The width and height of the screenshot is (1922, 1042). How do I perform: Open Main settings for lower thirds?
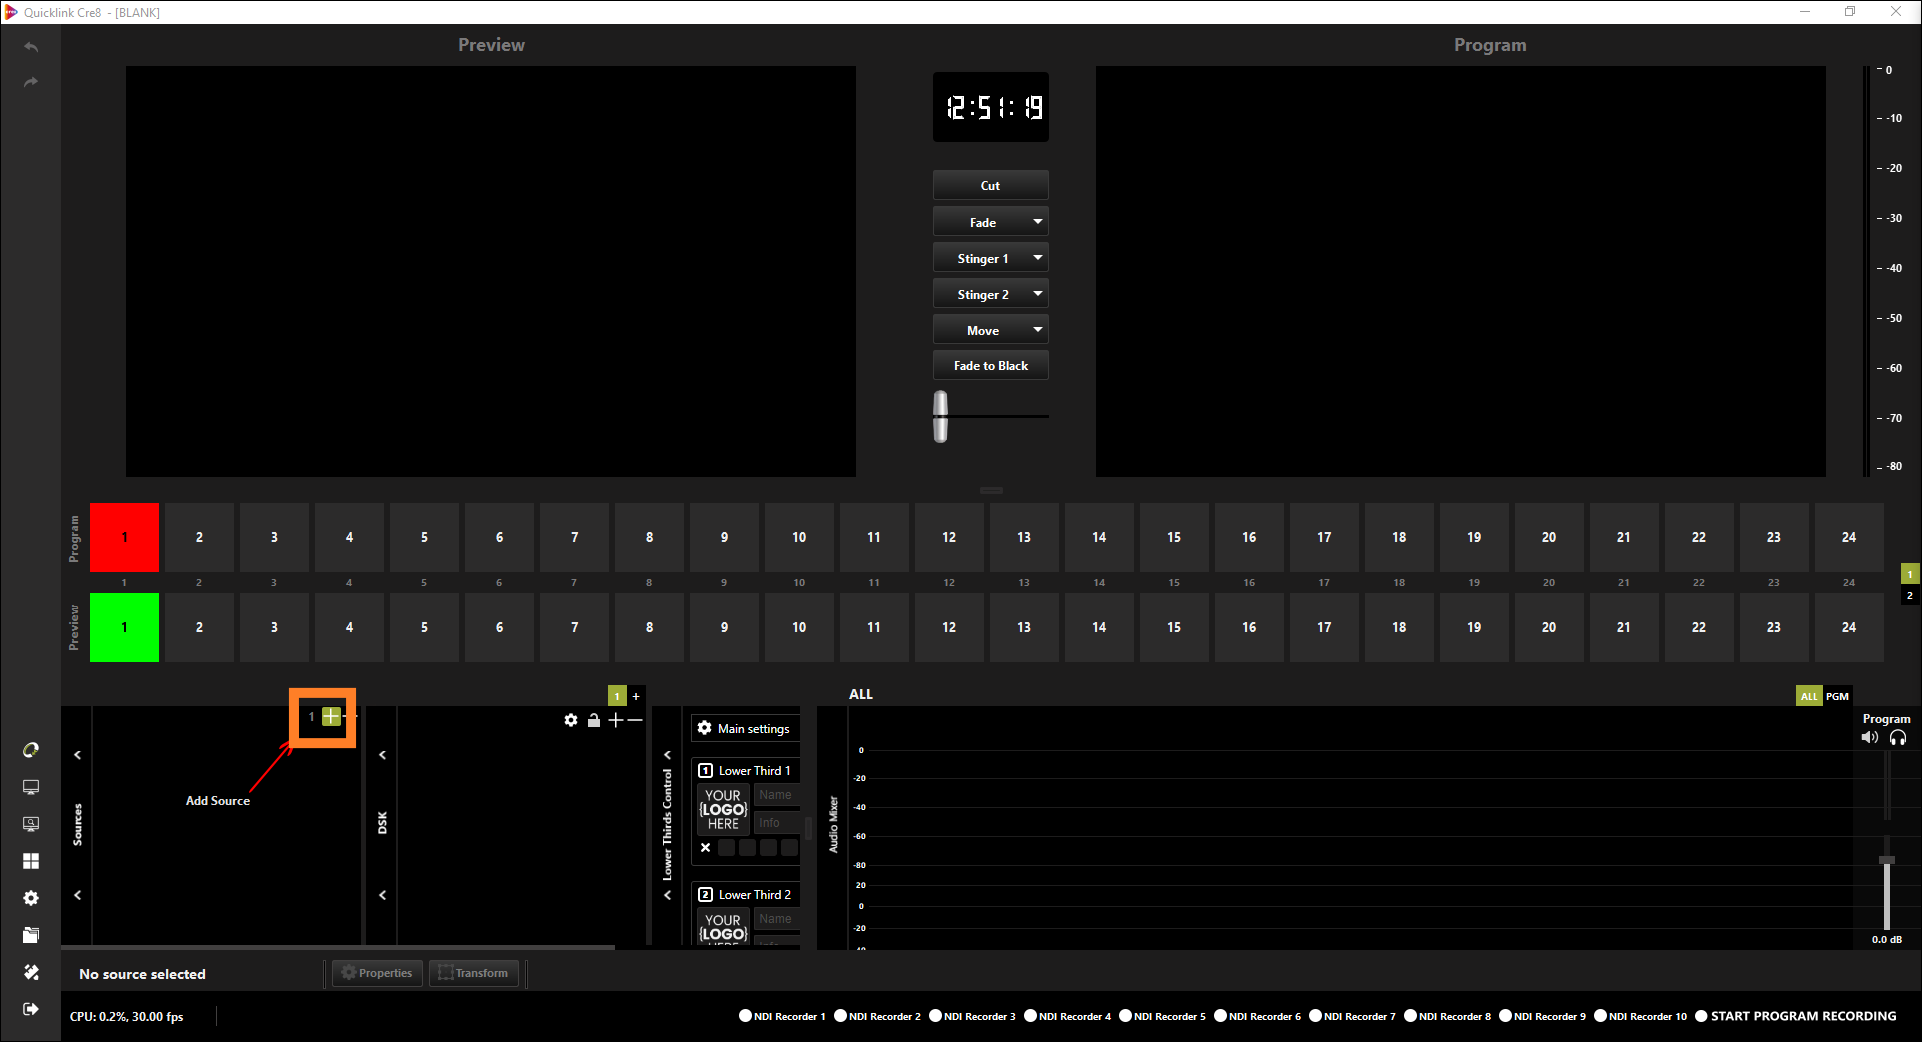(x=745, y=728)
